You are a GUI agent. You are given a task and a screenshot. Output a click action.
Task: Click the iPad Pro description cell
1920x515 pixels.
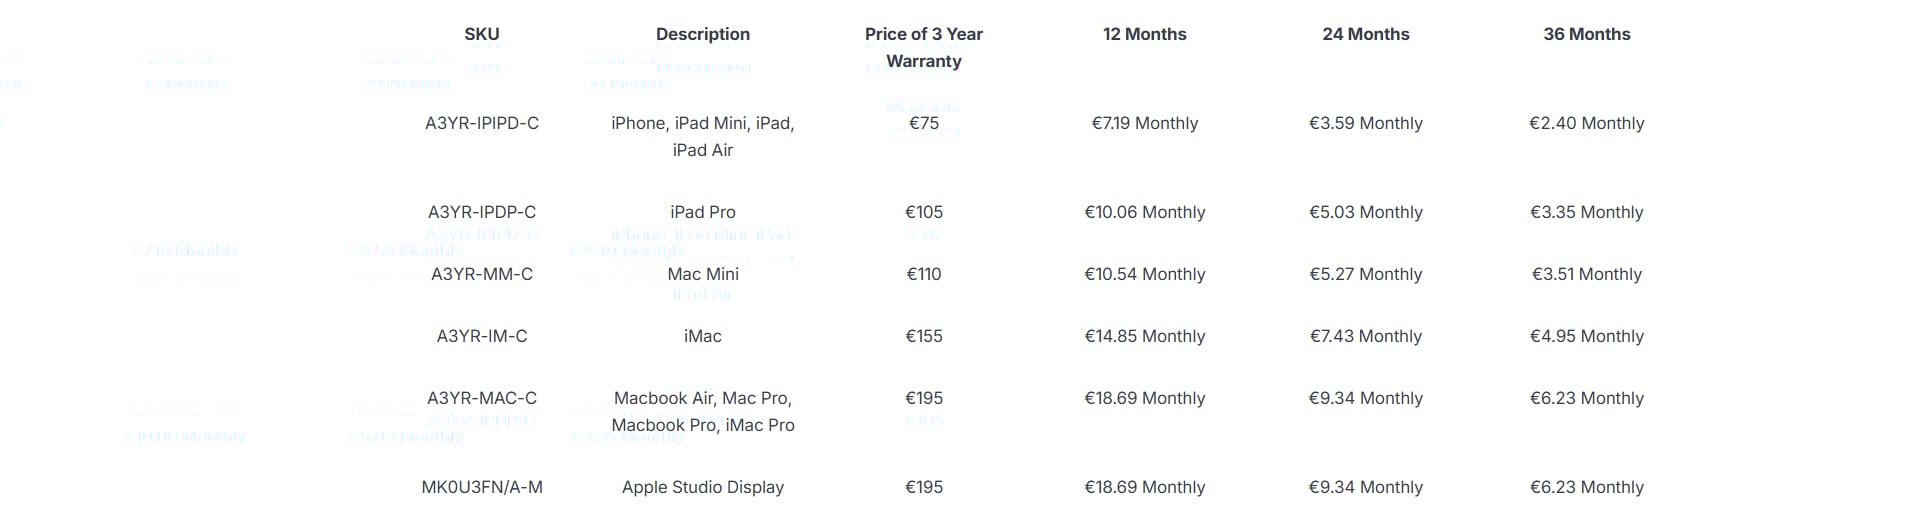coord(702,212)
